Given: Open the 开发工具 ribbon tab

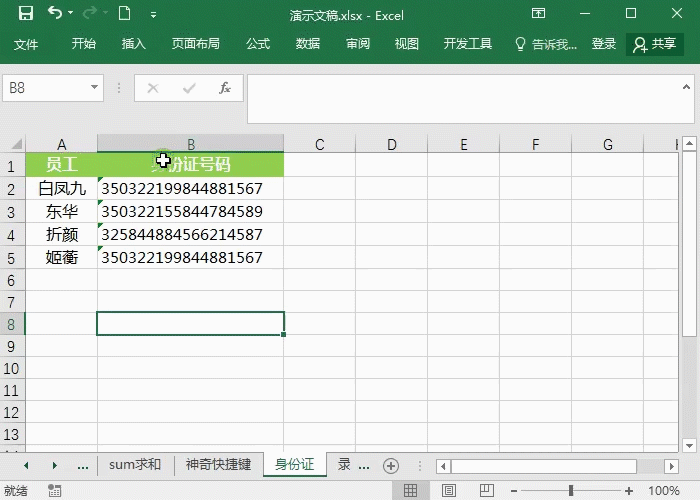Looking at the screenshot, I should pyautogui.click(x=467, y=43).
